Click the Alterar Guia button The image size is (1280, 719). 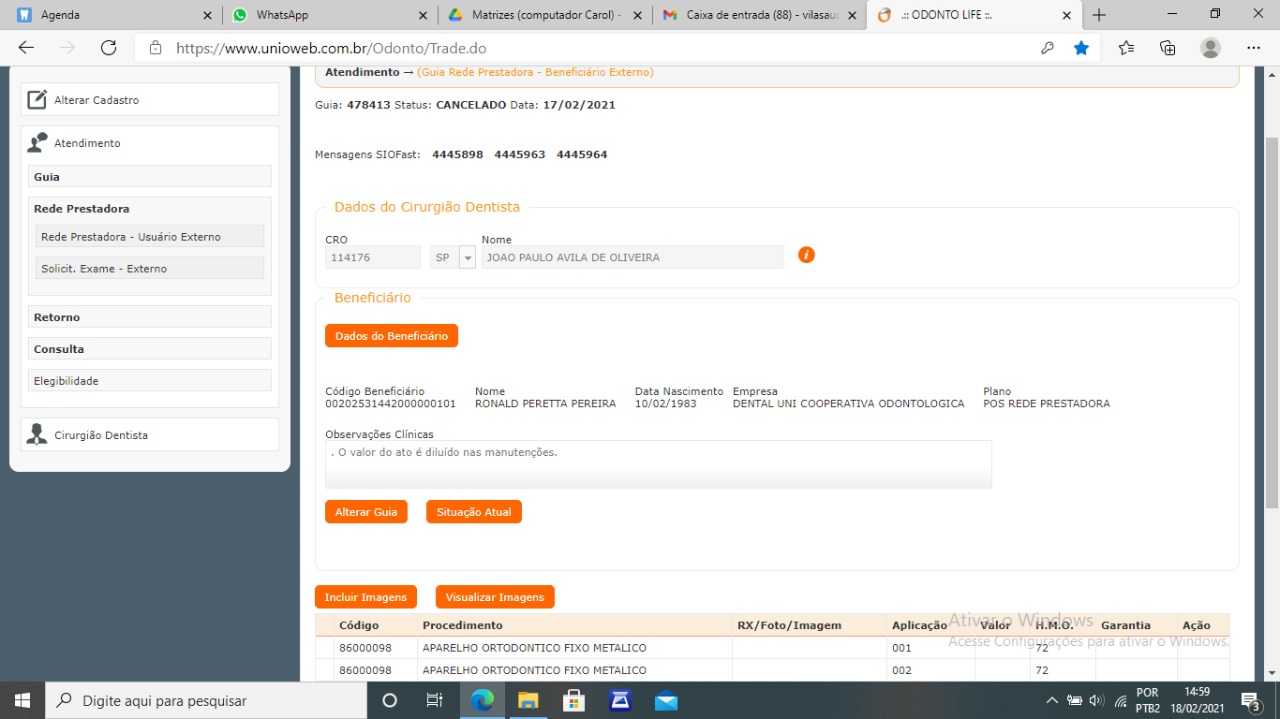pos(366,511)
